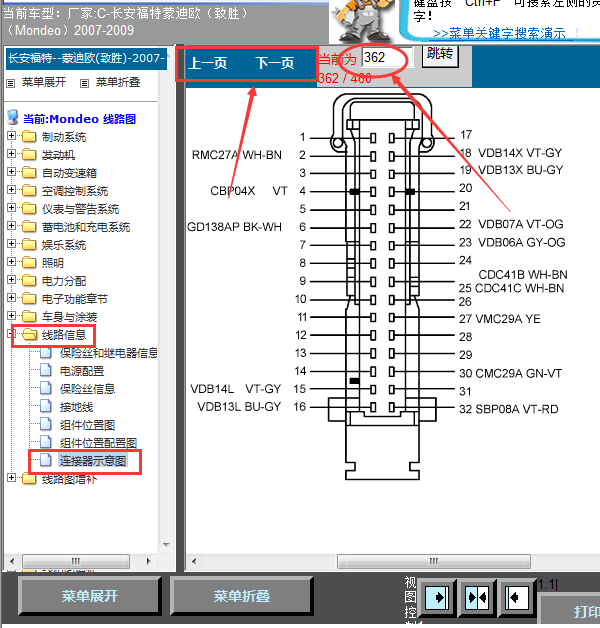Click the 仪表与警告系统 folder icon
Viewport: 600px width, 628px height.
click(x=29, y=209)
